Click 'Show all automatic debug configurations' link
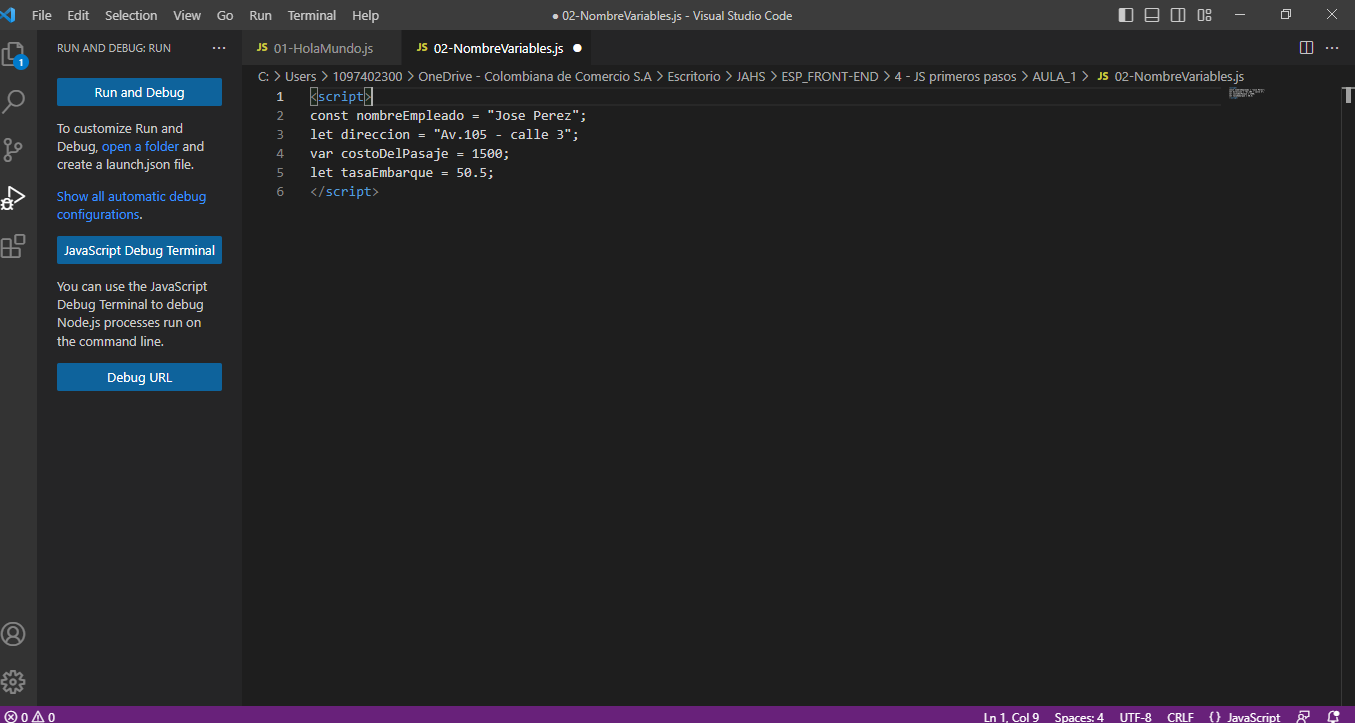 131,205
